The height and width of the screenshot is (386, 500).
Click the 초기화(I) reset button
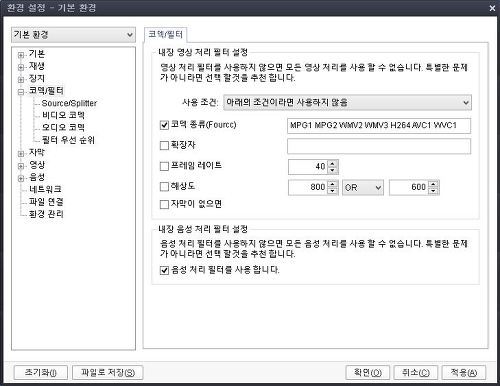(41, 372)
